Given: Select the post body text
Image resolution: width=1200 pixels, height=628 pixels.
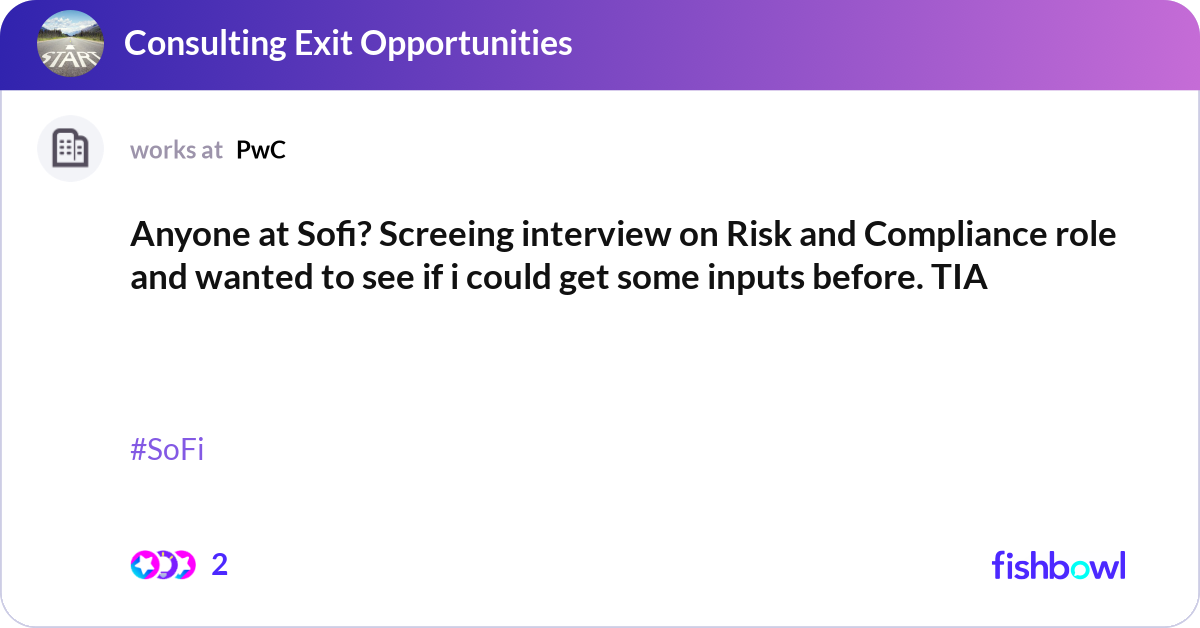Looking at the screenshot, I should pyautogui.click(x=600, y=255).
